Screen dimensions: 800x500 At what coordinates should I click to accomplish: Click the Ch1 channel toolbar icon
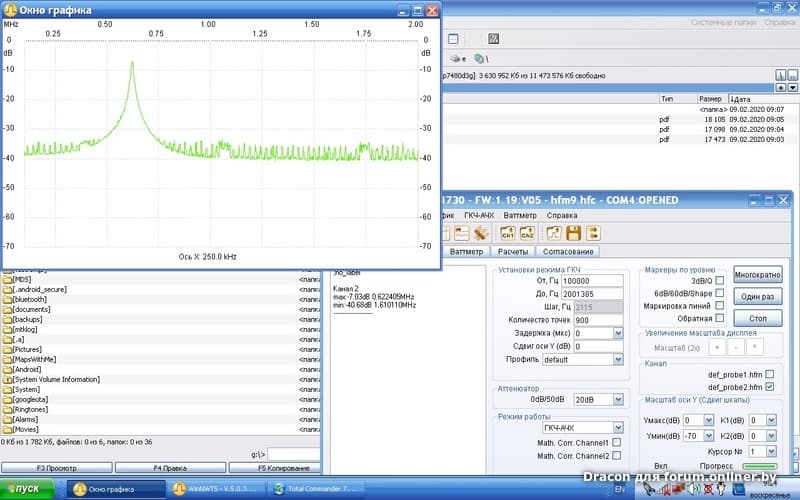[x=508, y=232]
